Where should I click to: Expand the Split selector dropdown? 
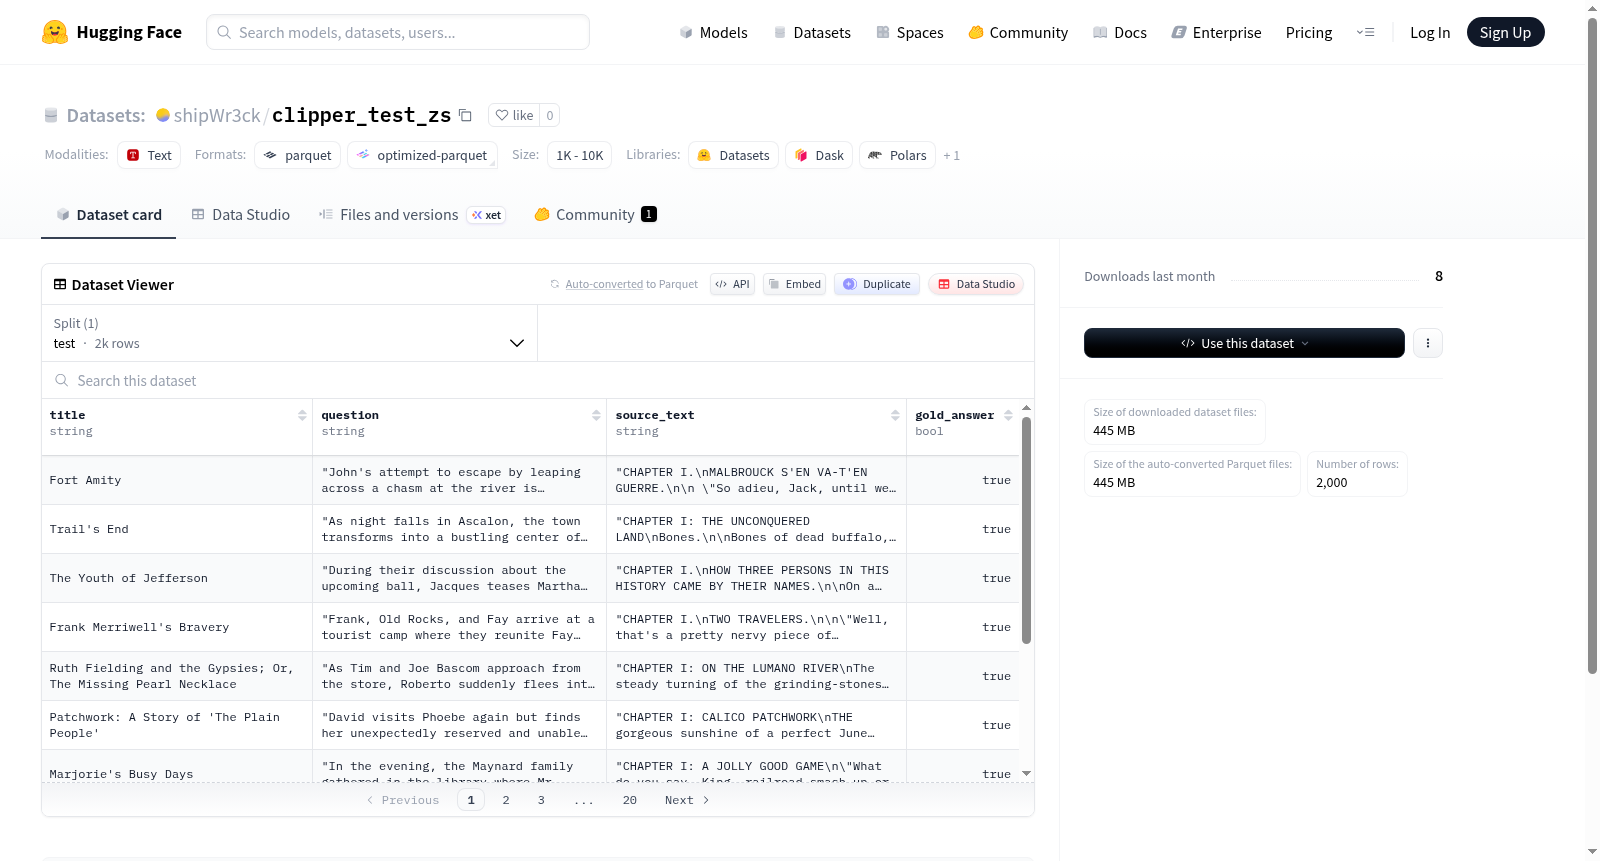[290, 333]
